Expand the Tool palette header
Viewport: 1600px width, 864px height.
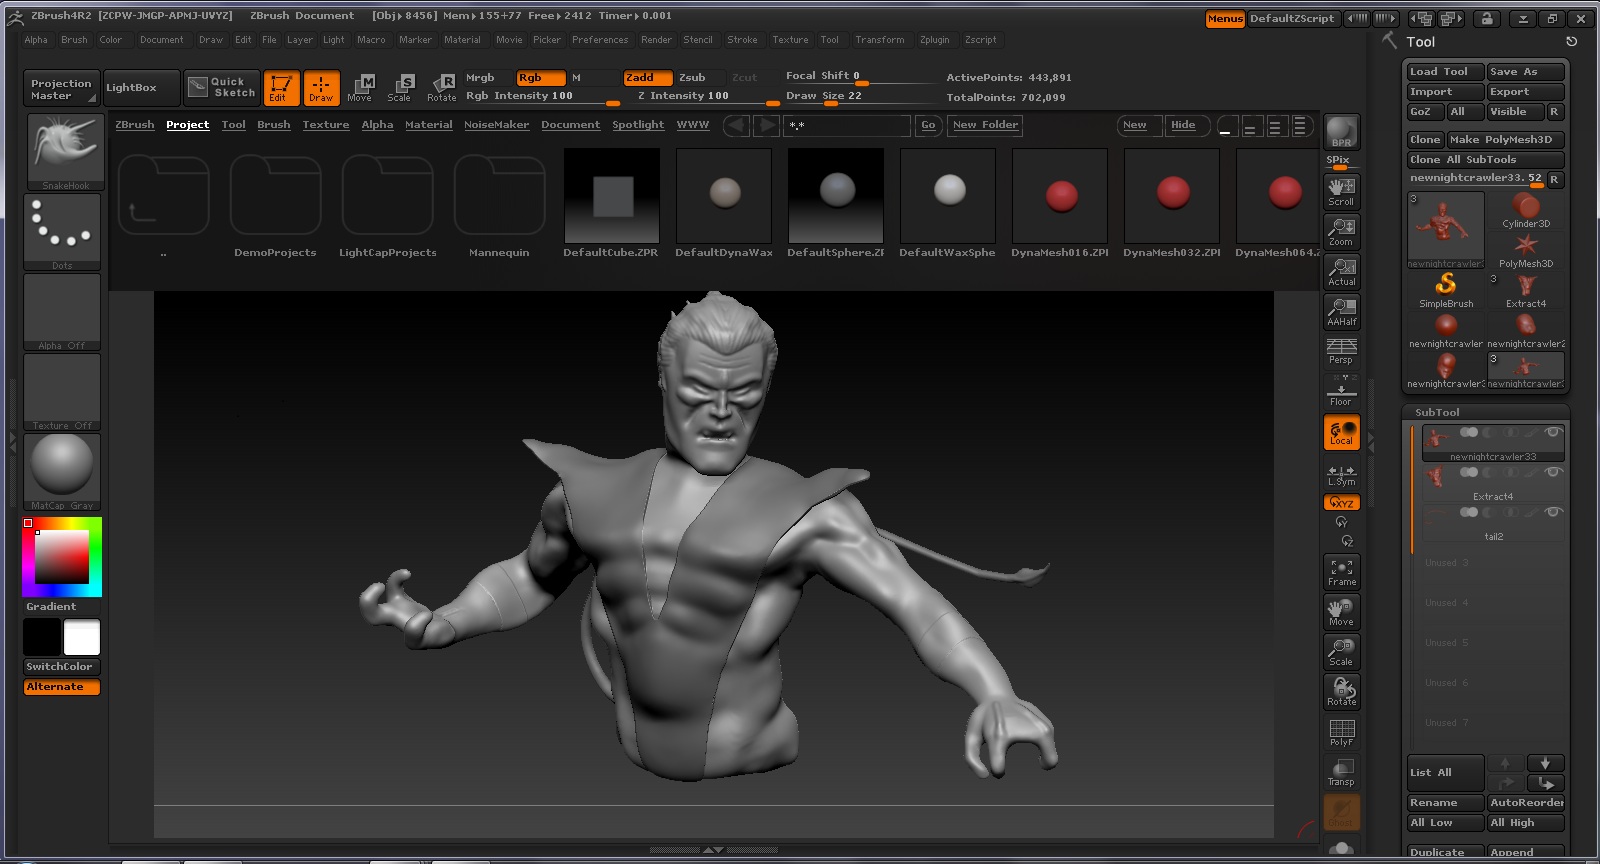[1420, 42]
